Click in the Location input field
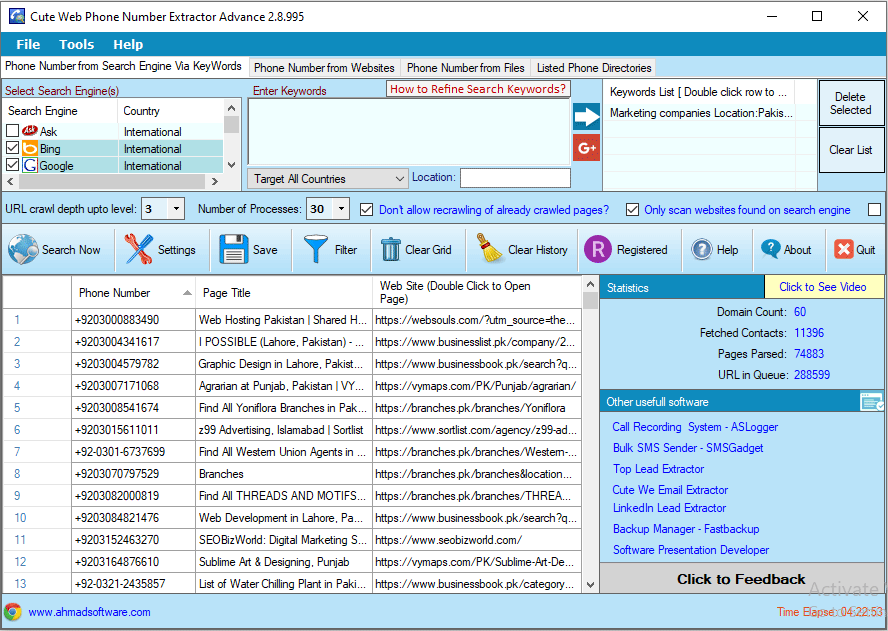This screenshot has height=631, width=888. click(515, 178)
